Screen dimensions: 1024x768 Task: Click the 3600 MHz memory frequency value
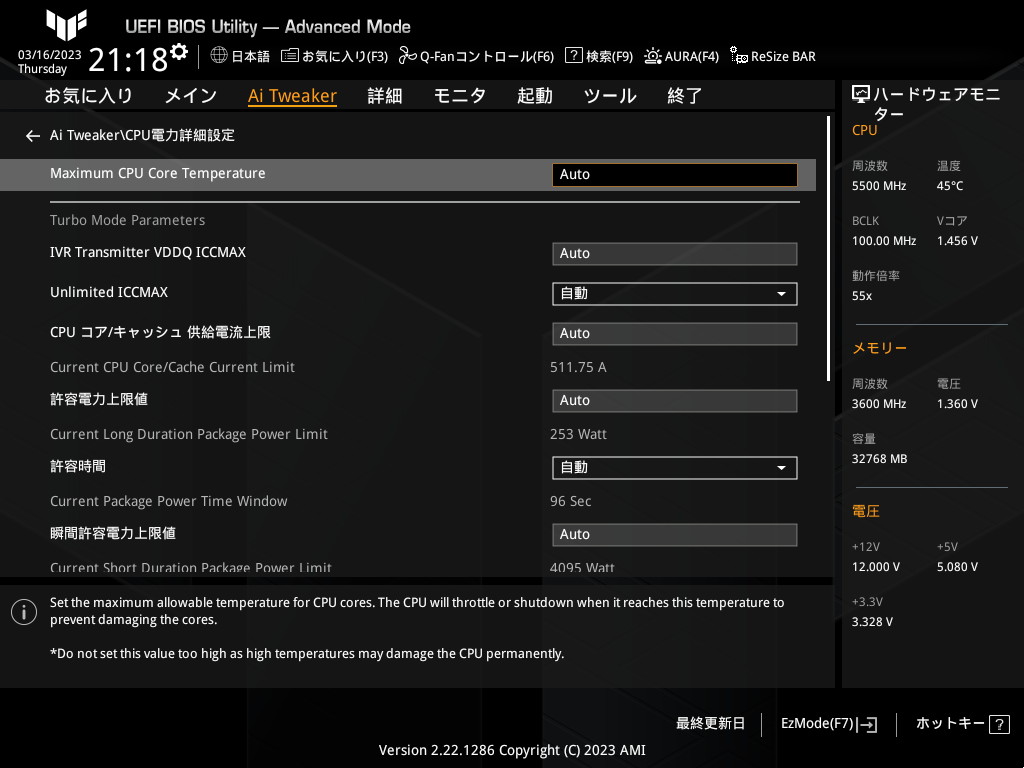pyautogui.click(x=878, y=404)
